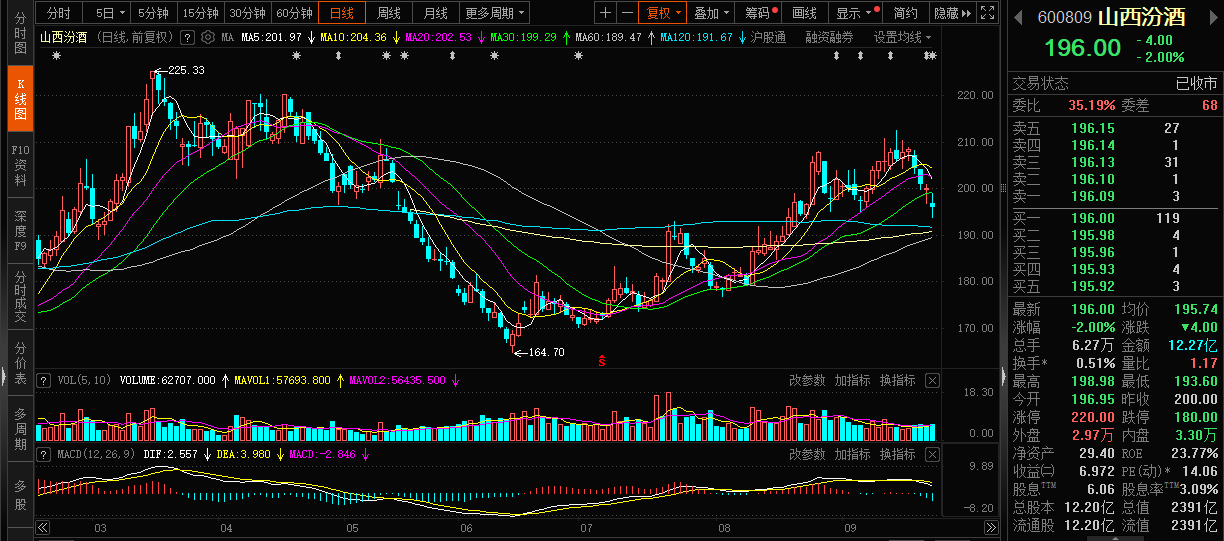The width and height of the screenshot is (1224, 541).
Task: Click 换指标 in the MACD panel
Action: pyautogui.click(x=897, y=454)
